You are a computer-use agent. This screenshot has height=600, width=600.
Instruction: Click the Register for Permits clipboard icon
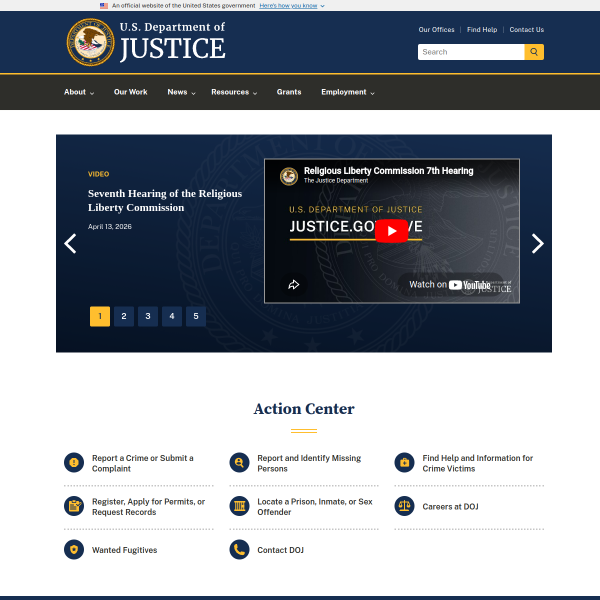click(x=74, y=506)
